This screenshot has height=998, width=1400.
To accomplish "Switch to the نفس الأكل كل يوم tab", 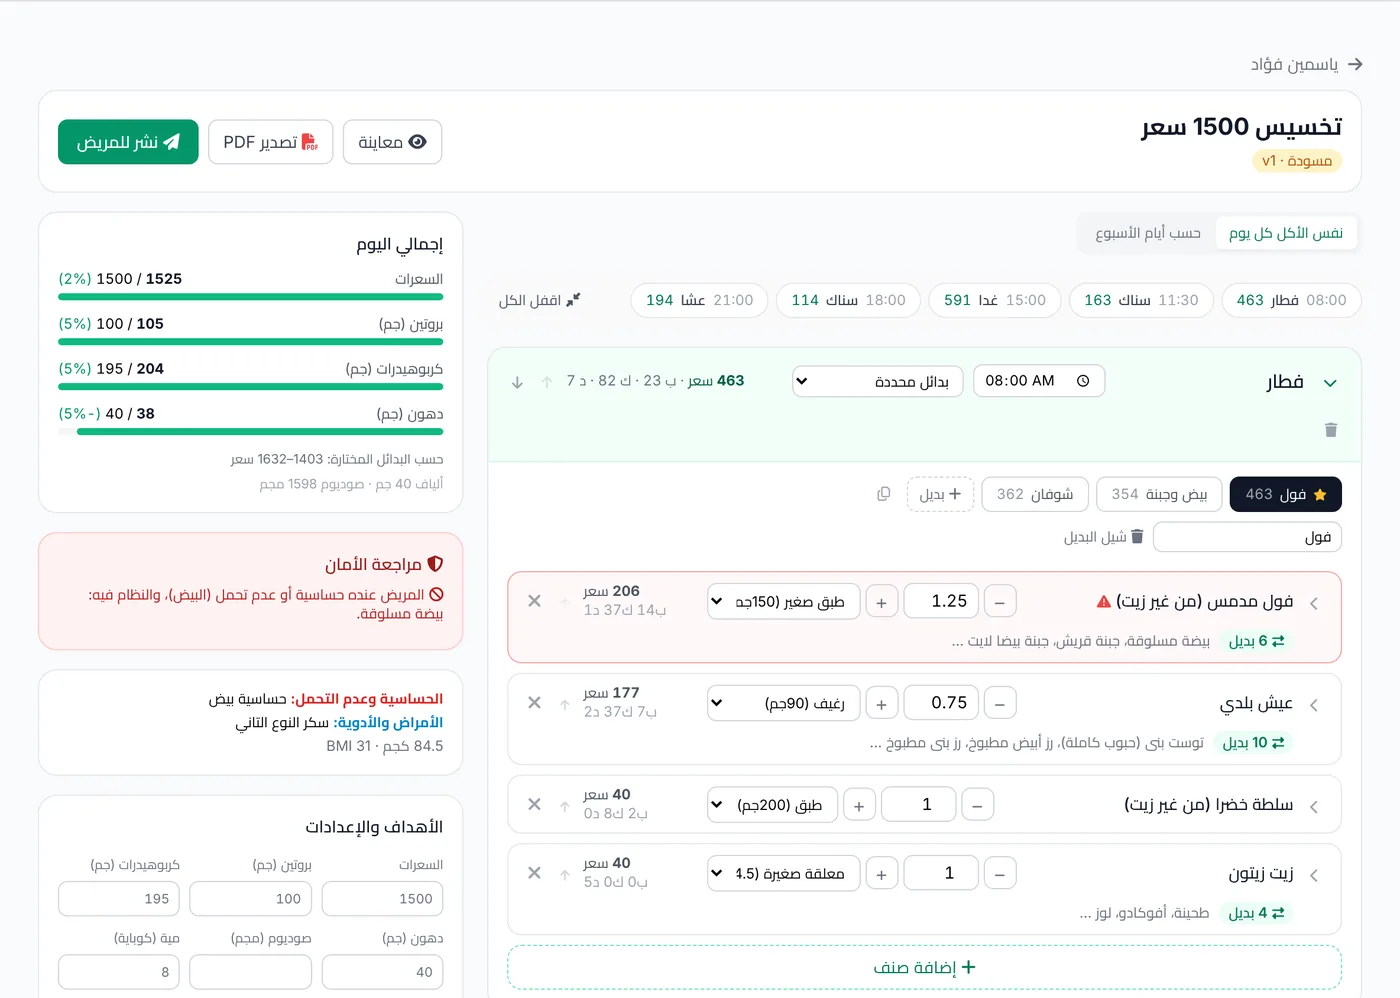I will [1286, 233].
